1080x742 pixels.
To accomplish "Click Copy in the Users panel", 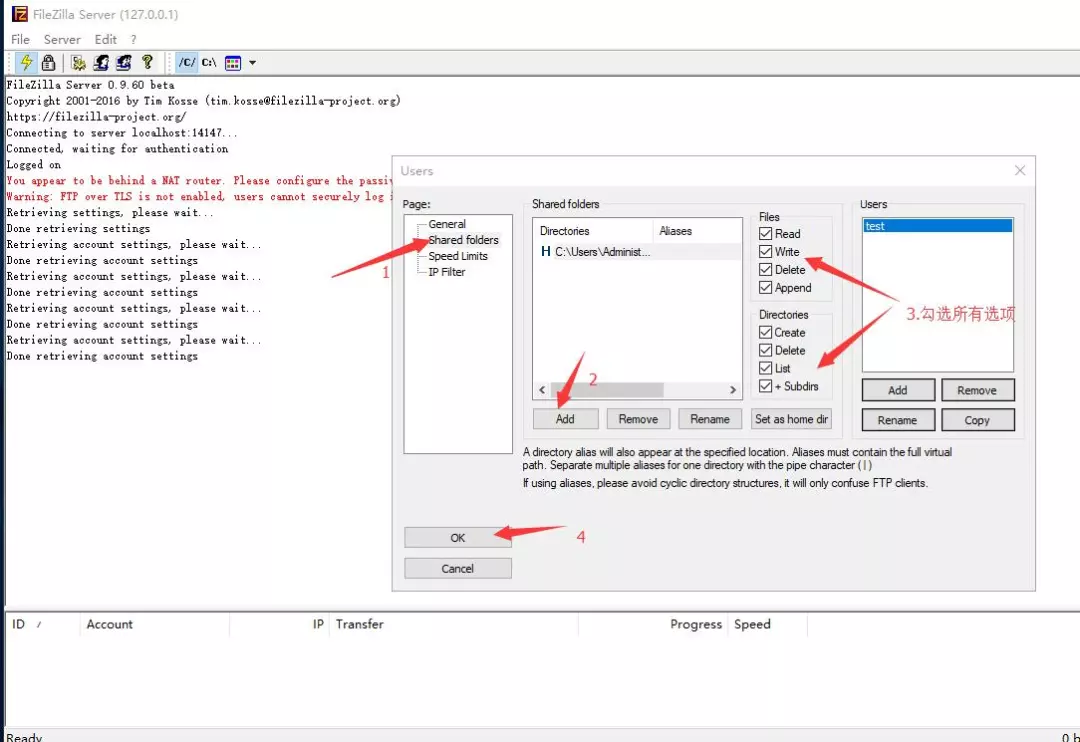I will click(977, 420).
